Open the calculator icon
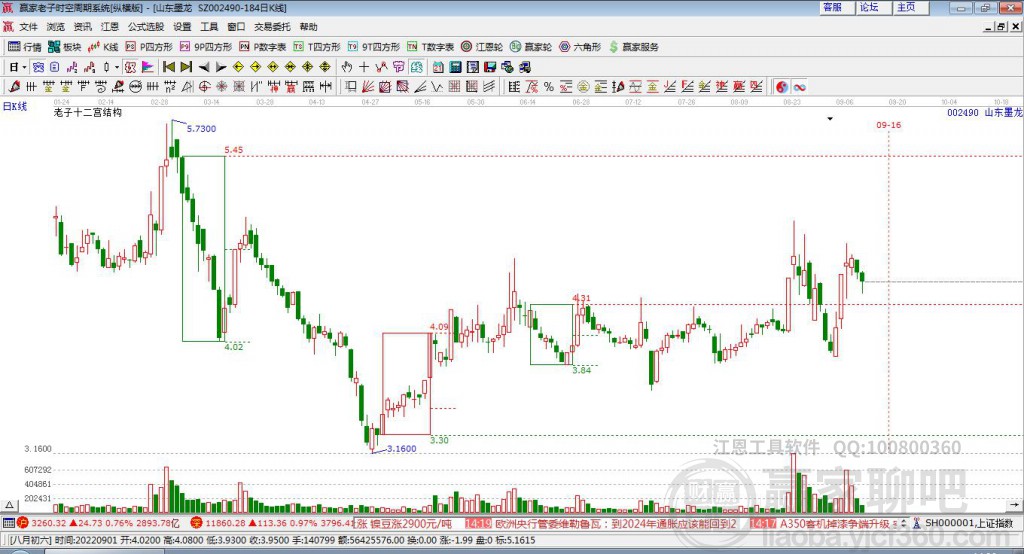The height and width of the screenshot is (554, 1024). (x=455, y=67)
